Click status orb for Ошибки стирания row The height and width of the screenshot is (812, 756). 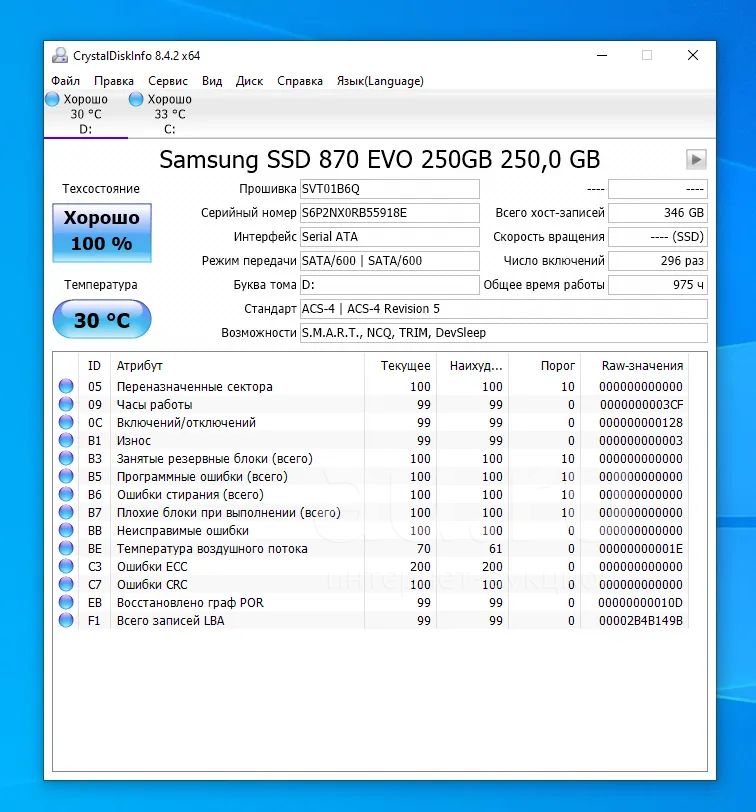tap(66, 494)
